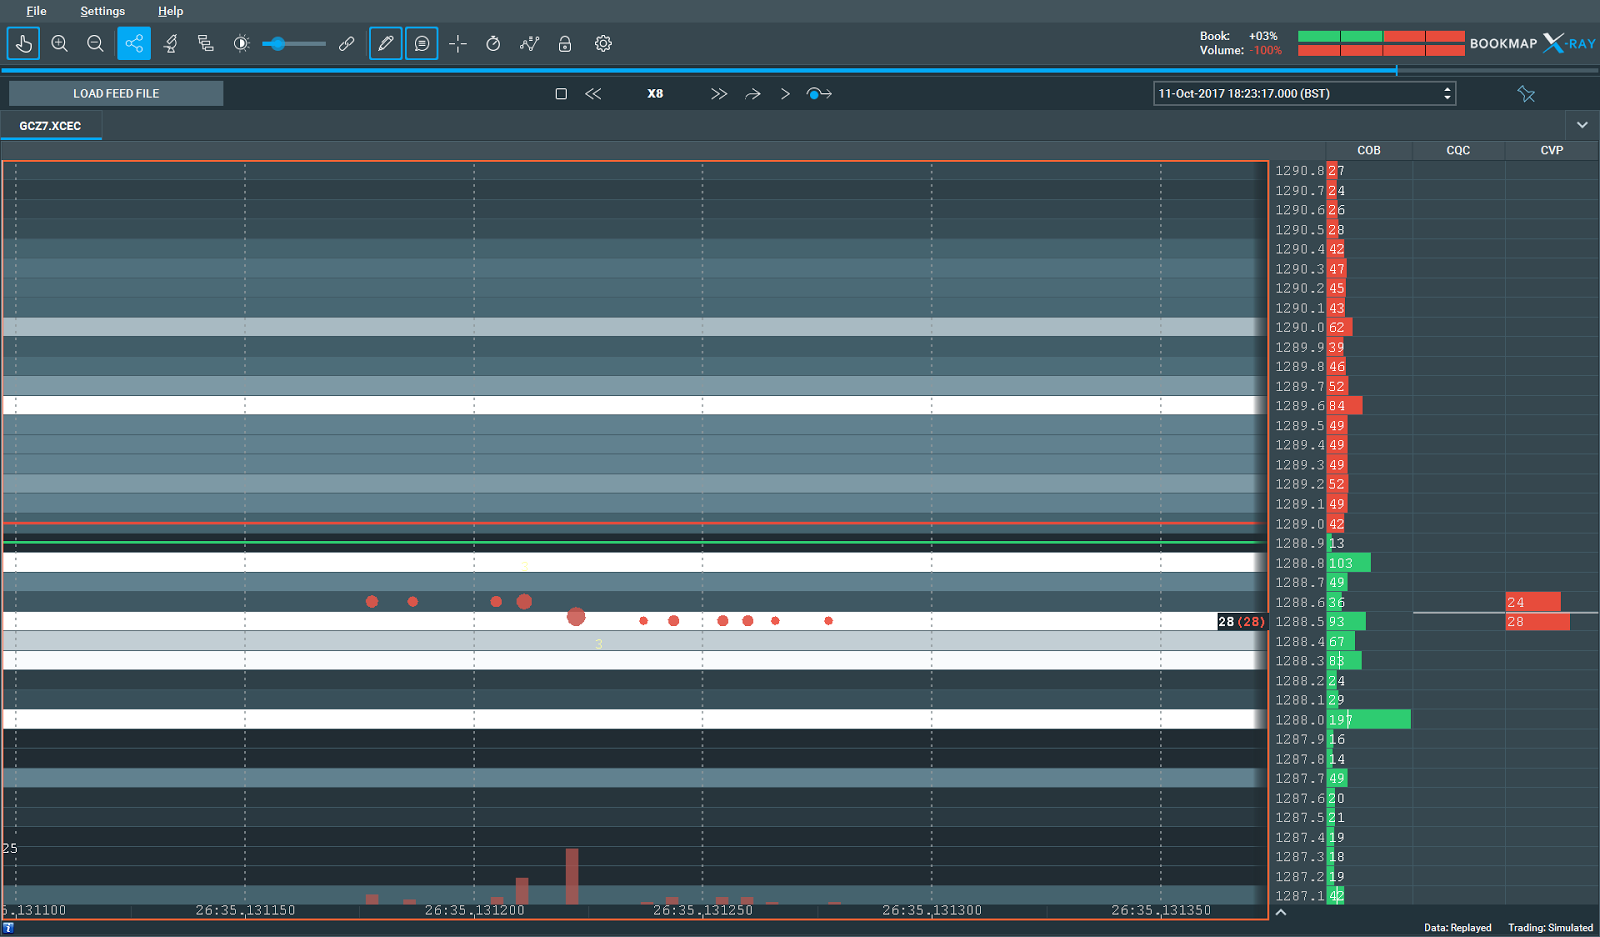The height and width of the screenshot is (937, 1600).
Task: Click the contrast brightness icon
Action: pos(241,44)
